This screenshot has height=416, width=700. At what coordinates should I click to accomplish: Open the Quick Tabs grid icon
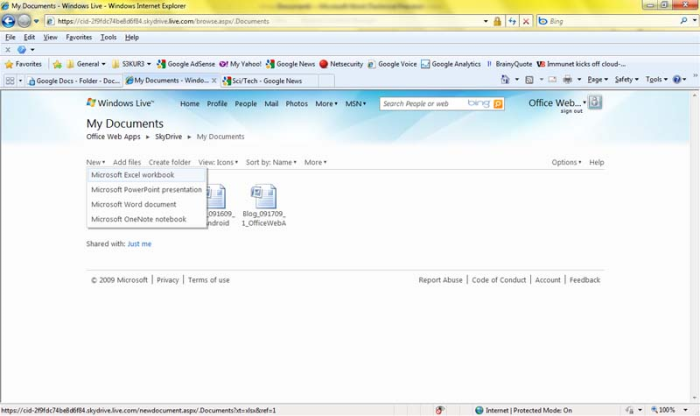tap(9, 81)
